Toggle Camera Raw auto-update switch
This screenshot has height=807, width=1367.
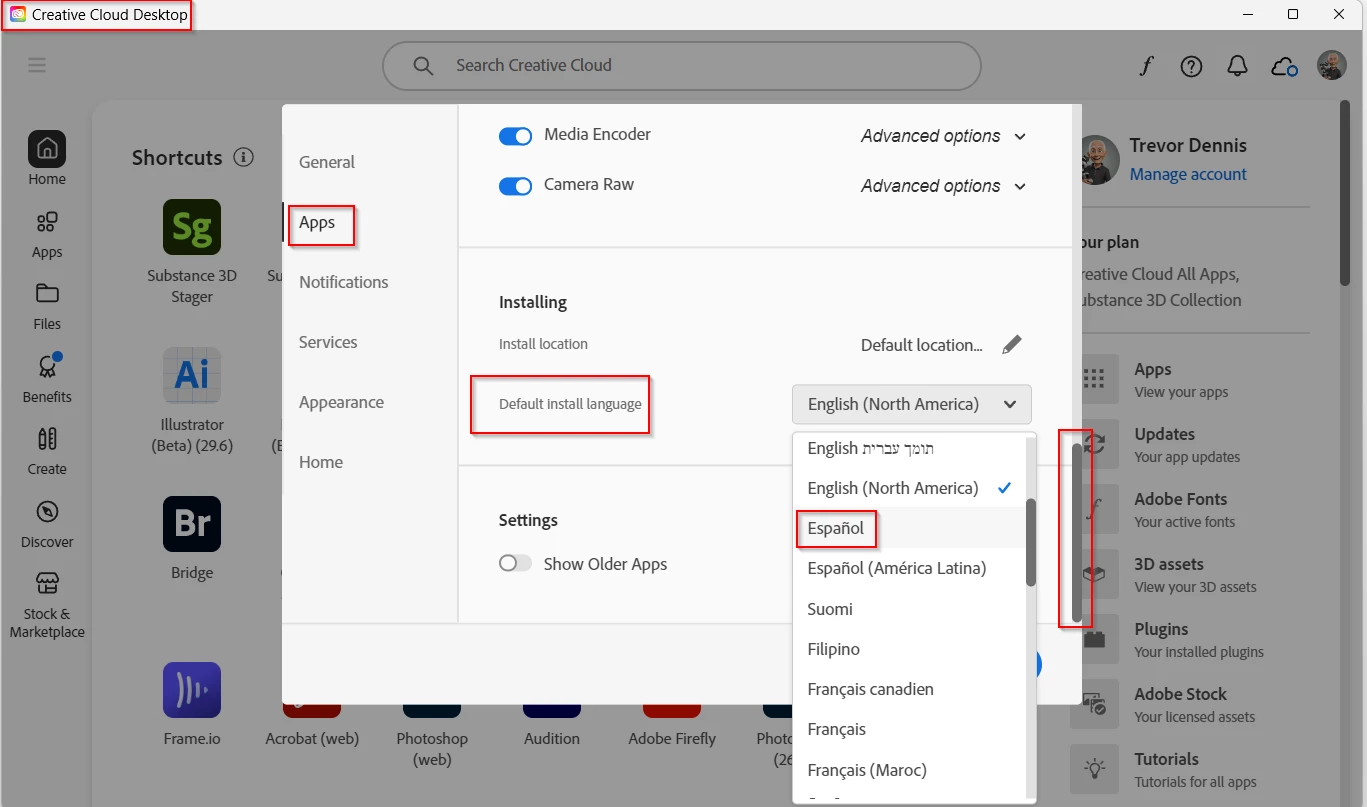515,186
